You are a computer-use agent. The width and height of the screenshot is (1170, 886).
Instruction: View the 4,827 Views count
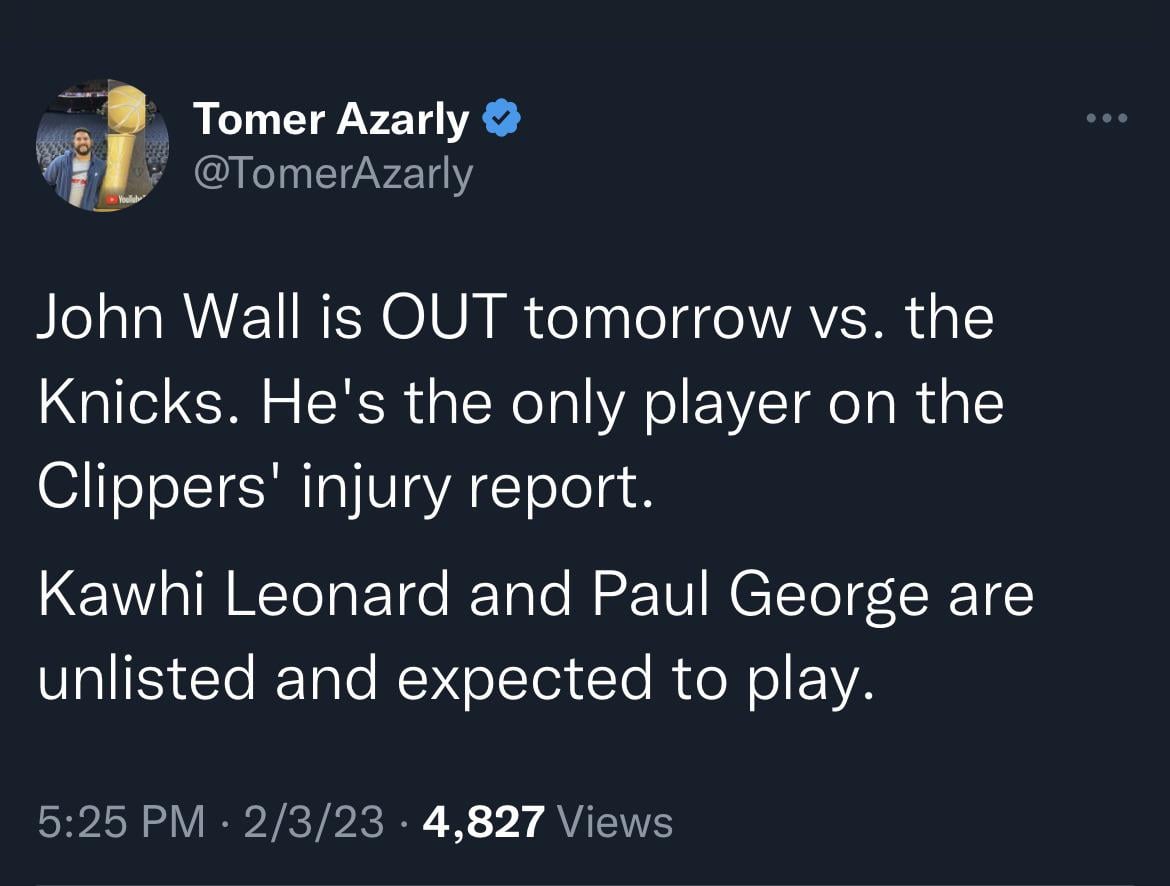pos(548,822)
